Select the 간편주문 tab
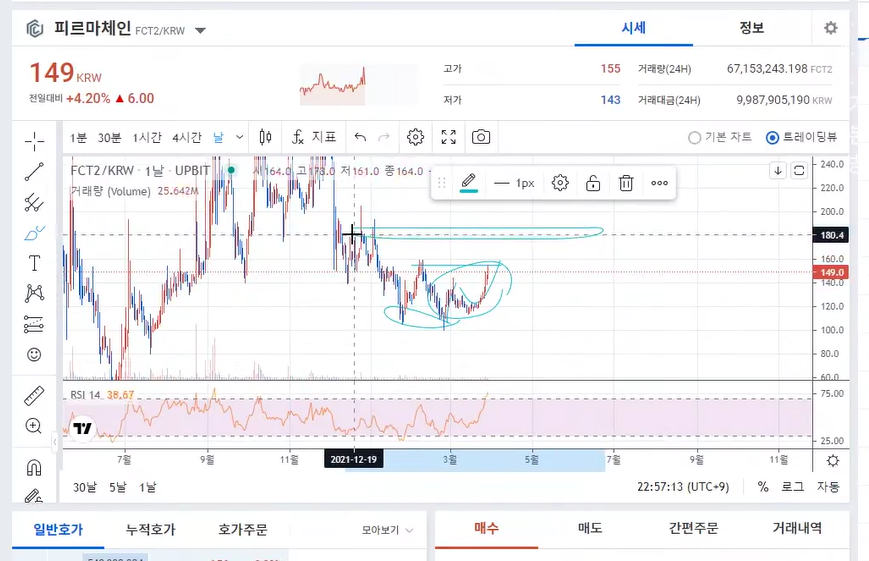 tap(693, 528)
